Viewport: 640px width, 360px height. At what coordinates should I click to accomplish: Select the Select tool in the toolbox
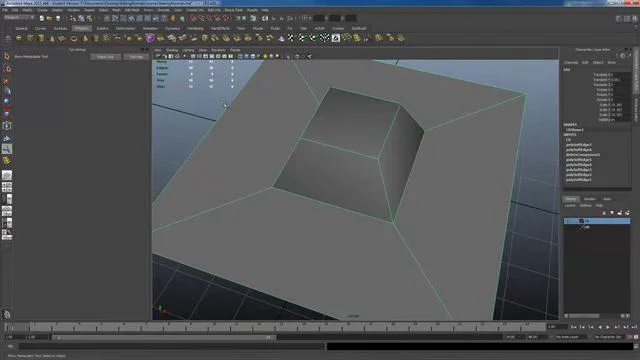pos(7,56)
